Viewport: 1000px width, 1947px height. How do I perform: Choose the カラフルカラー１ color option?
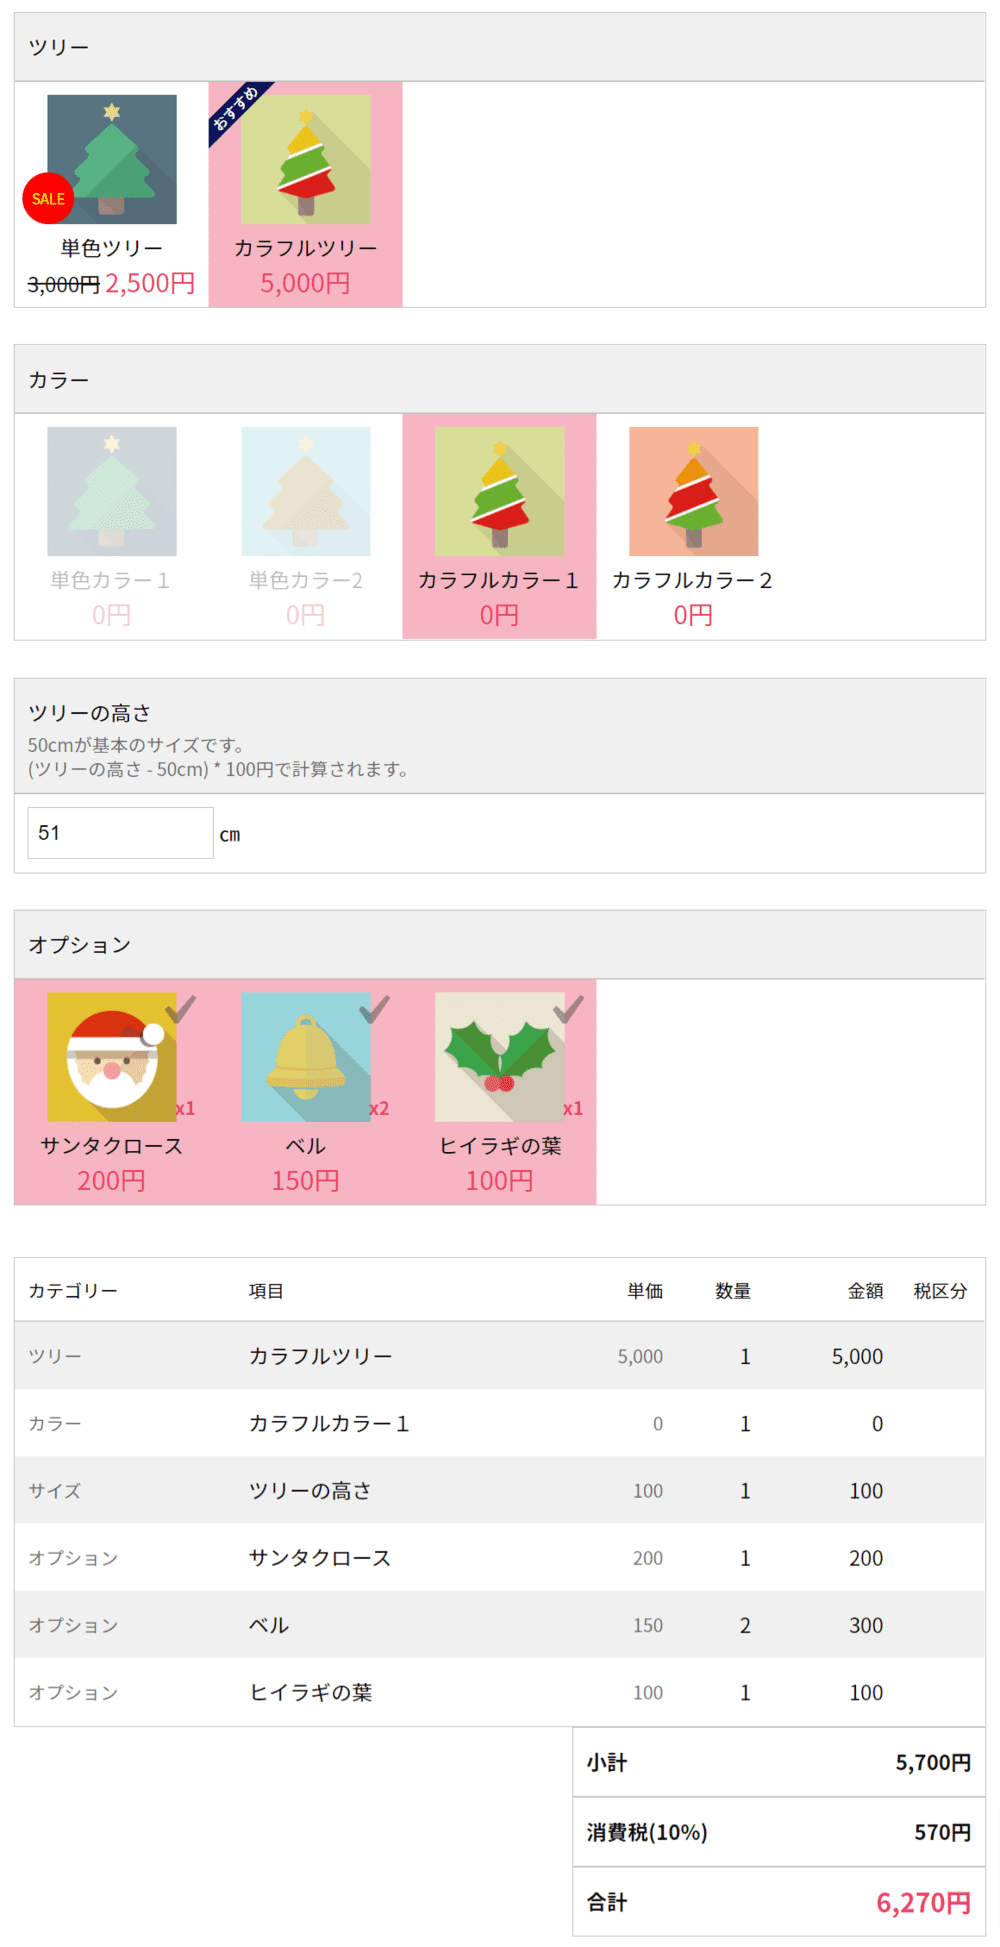[499, 526]
